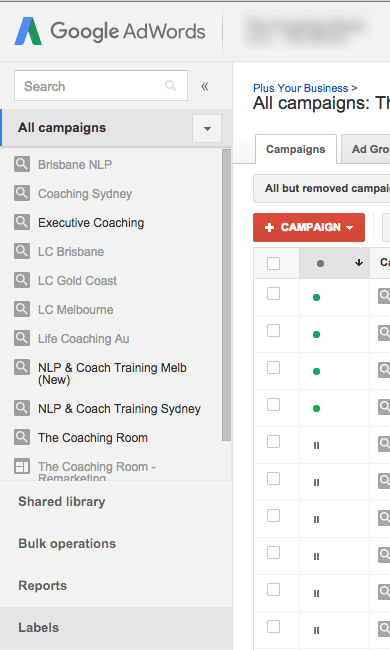Open the LC Brisbane campaign
390x650 pixels.
click(x=71, y=252)
